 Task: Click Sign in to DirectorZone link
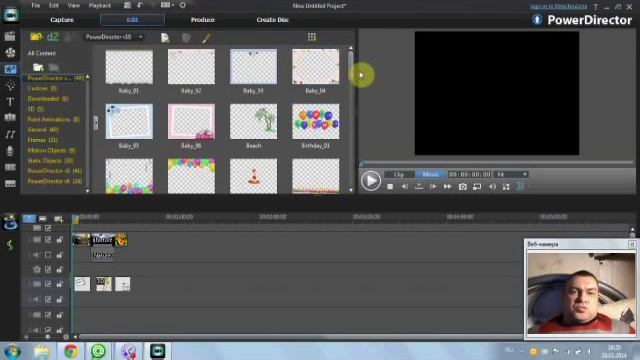(x=558, y=6)
